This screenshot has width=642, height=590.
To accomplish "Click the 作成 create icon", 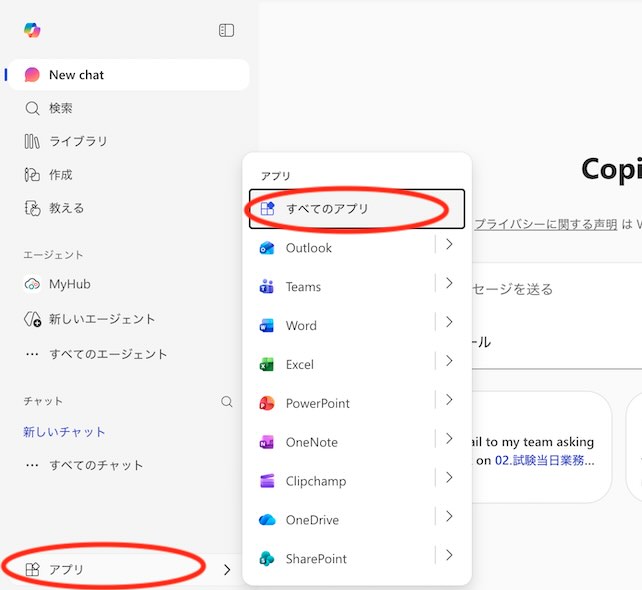I will (32, 175).
